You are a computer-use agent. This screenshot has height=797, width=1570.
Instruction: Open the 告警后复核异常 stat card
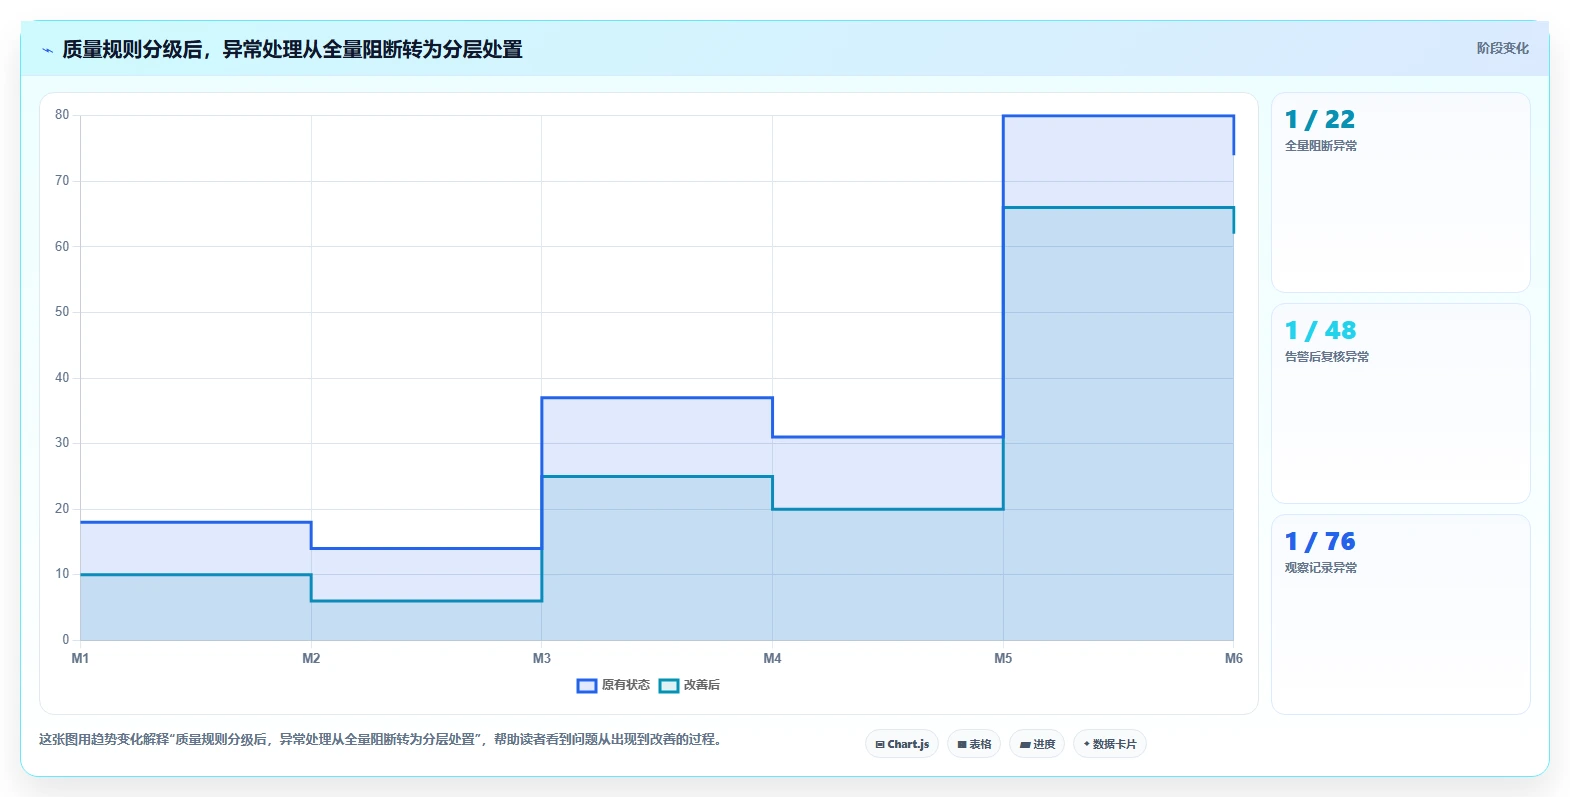point(1400,403)
